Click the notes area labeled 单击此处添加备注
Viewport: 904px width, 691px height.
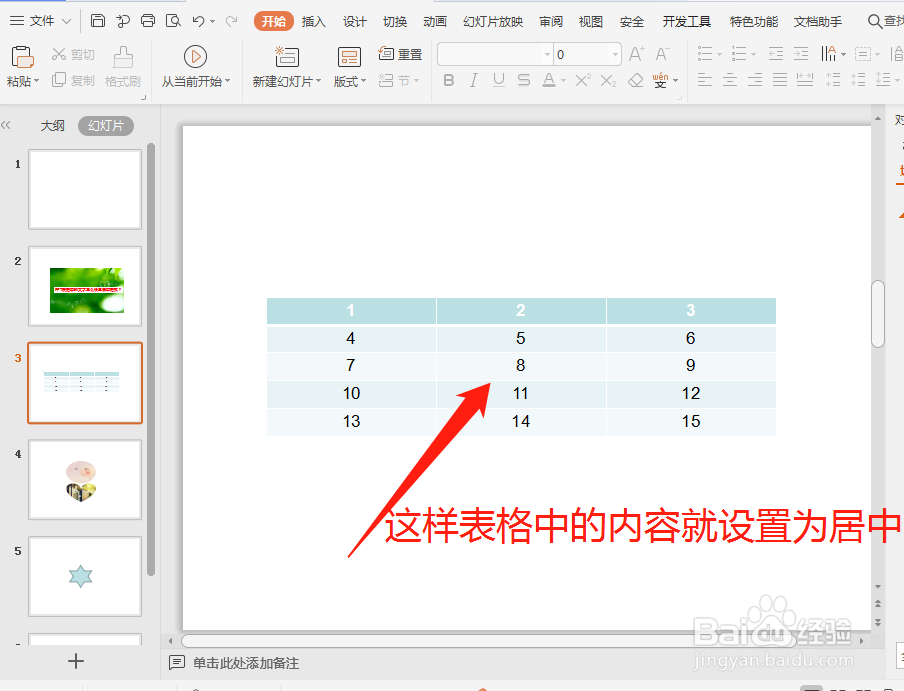(249, 663)
